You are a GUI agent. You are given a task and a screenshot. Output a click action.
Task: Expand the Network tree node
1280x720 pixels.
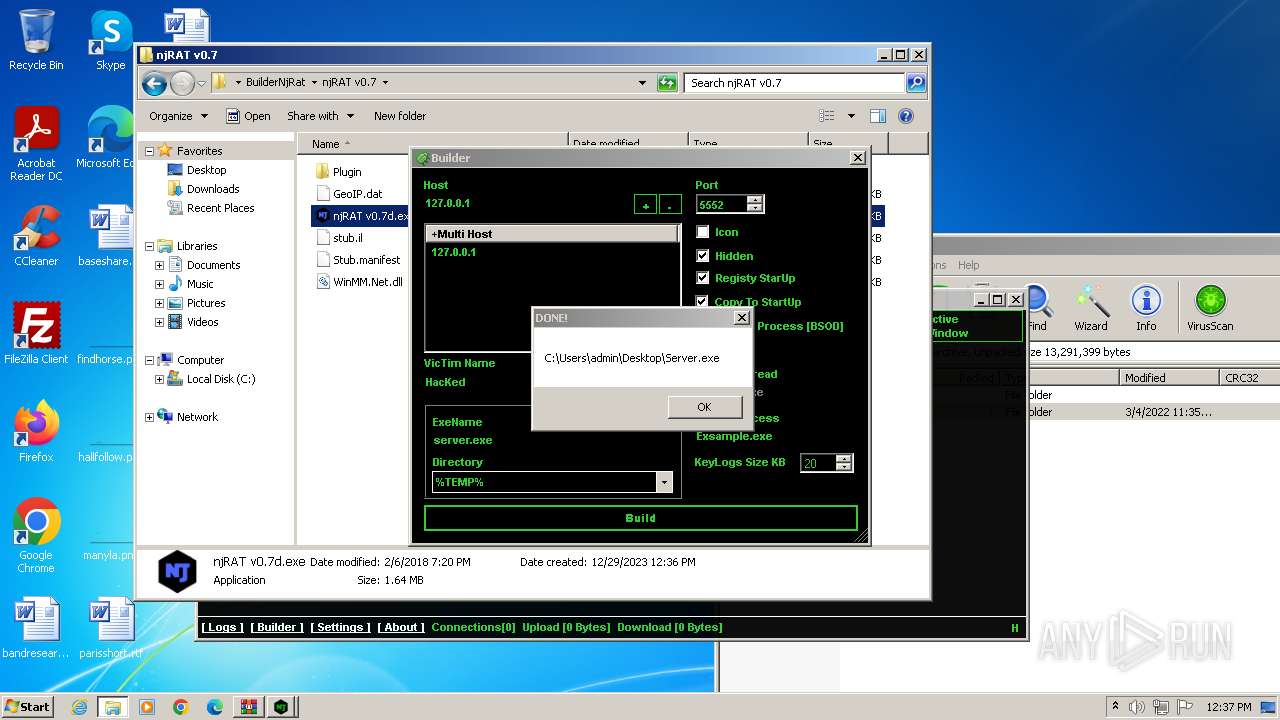click(150, 417)
